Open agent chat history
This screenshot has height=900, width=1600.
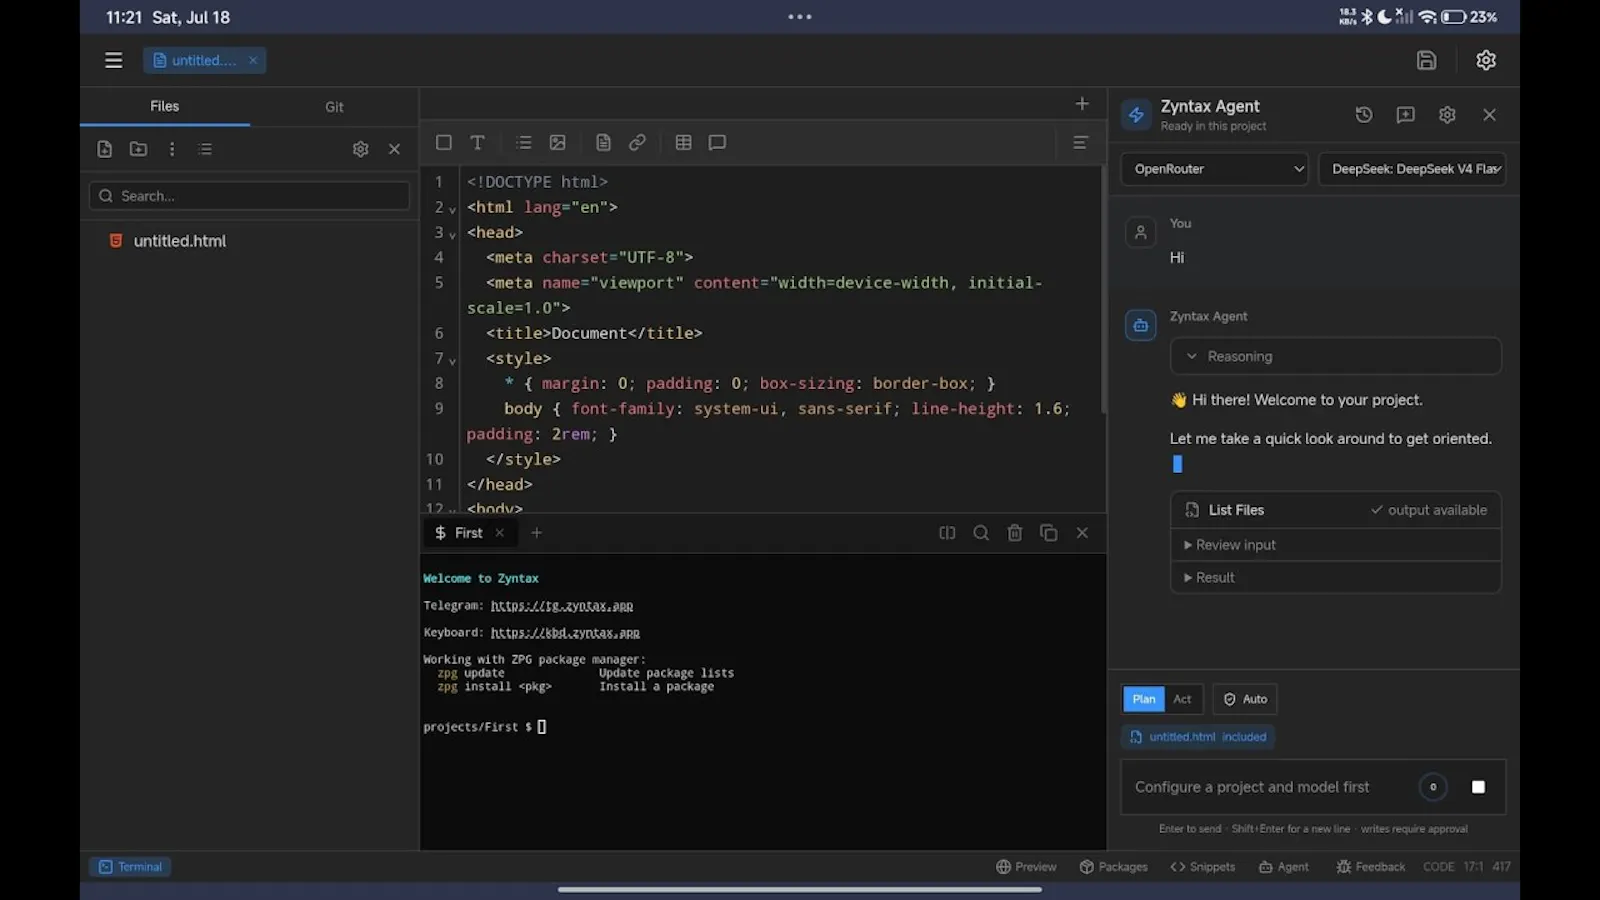click(x=1364, y=115)
